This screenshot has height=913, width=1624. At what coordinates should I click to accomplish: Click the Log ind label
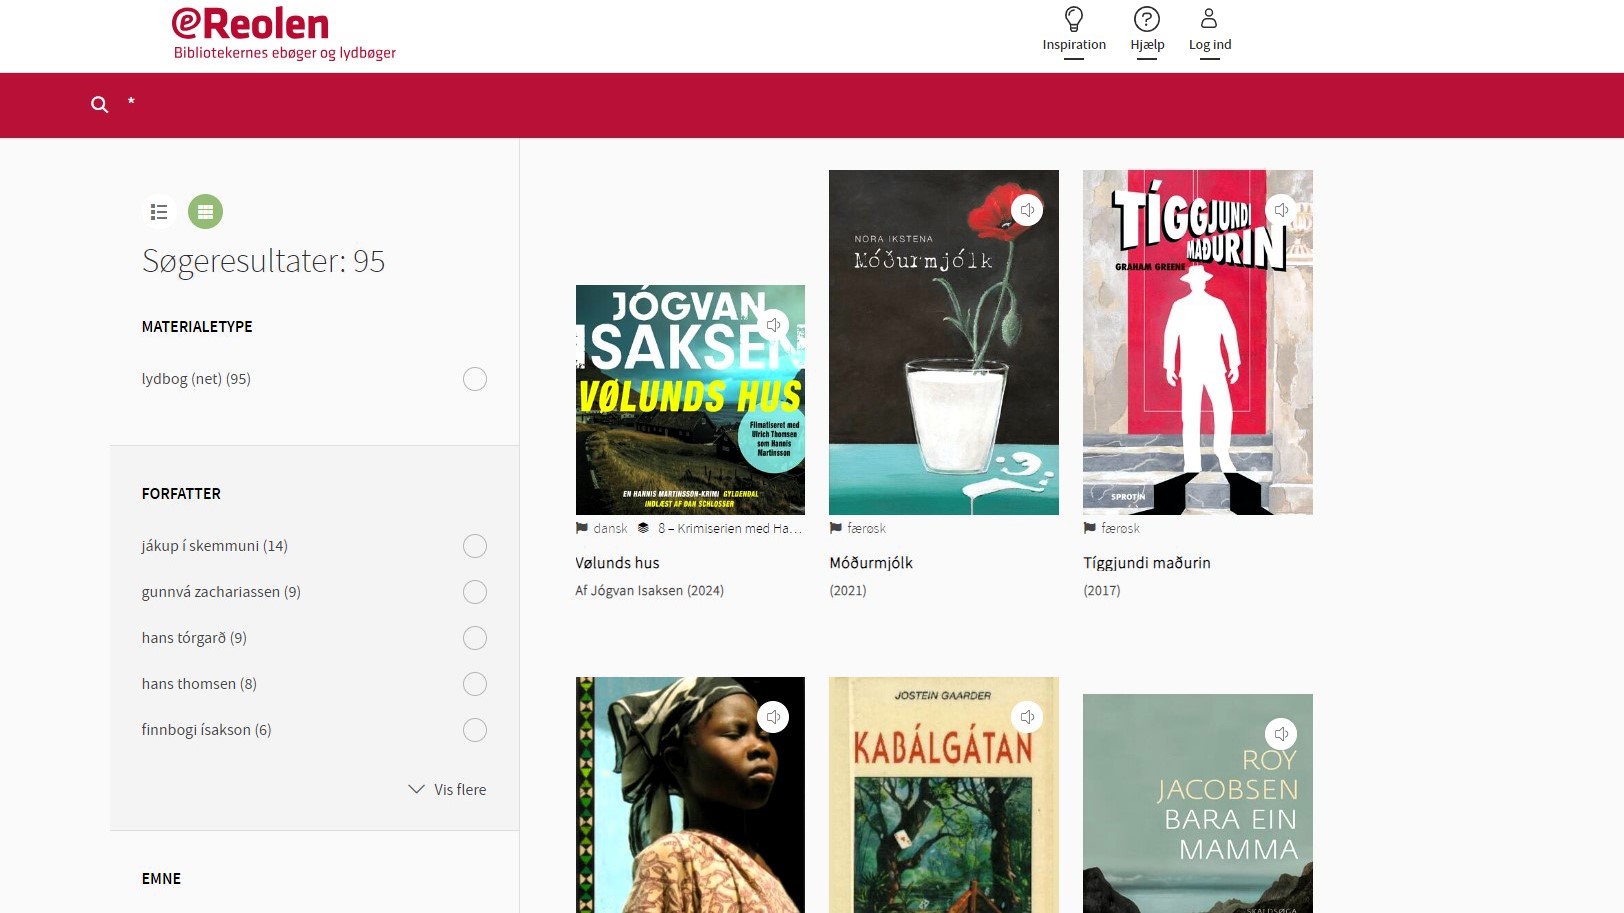tap(1210, 45)
